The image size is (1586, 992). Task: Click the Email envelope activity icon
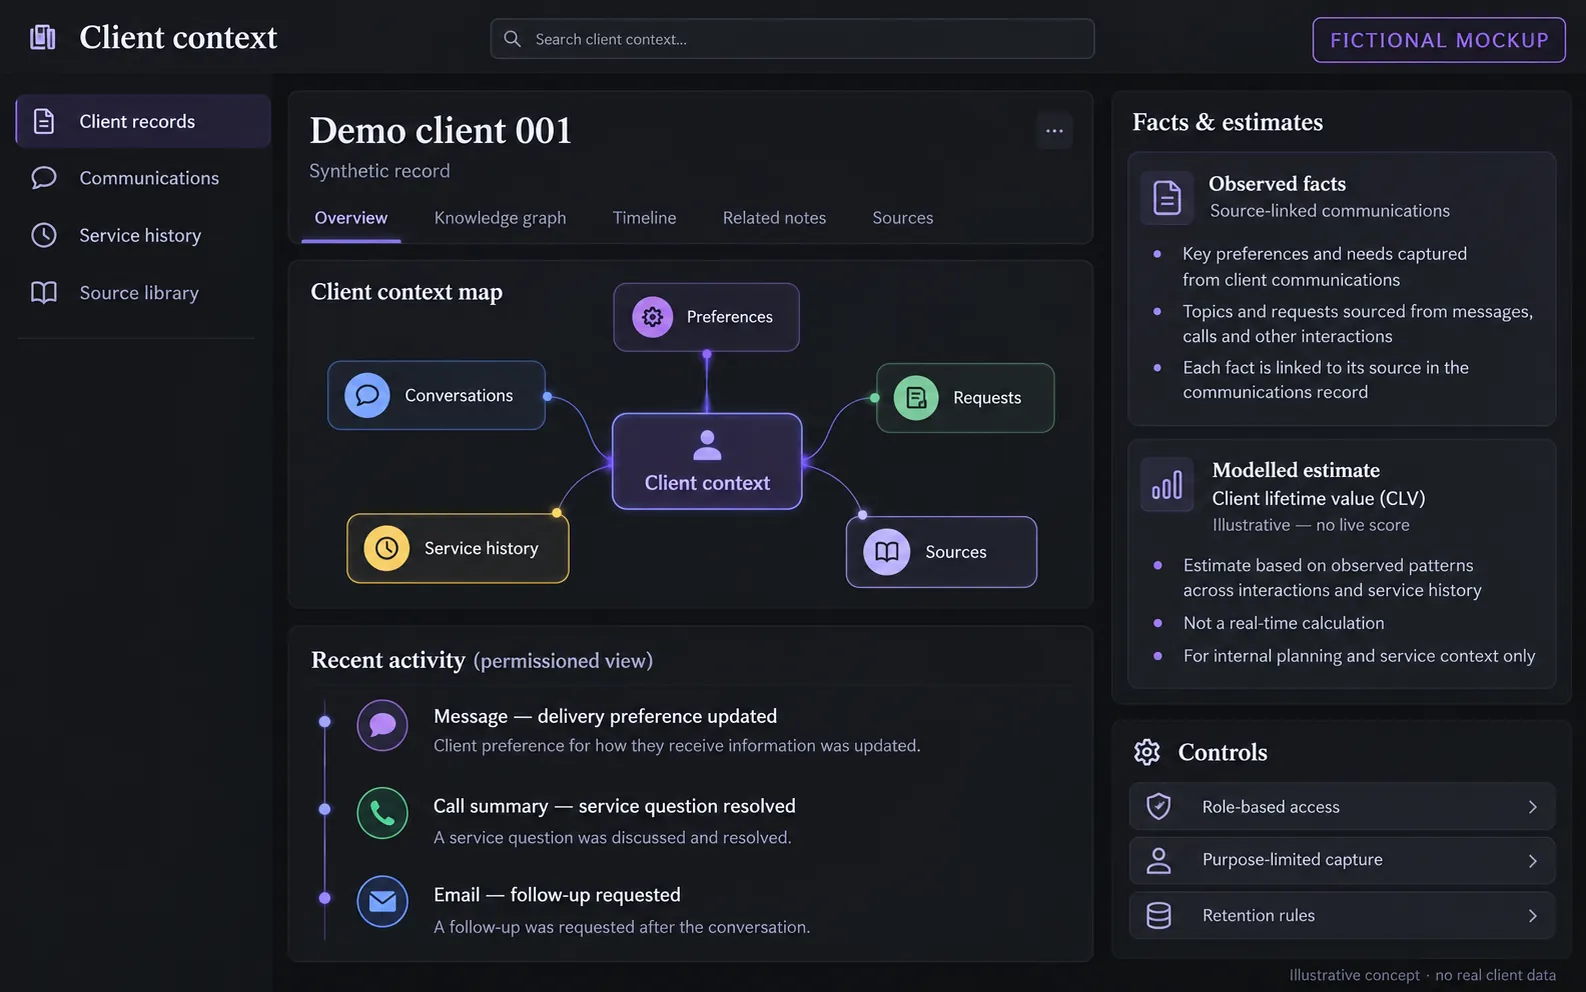tap(382, 902)
